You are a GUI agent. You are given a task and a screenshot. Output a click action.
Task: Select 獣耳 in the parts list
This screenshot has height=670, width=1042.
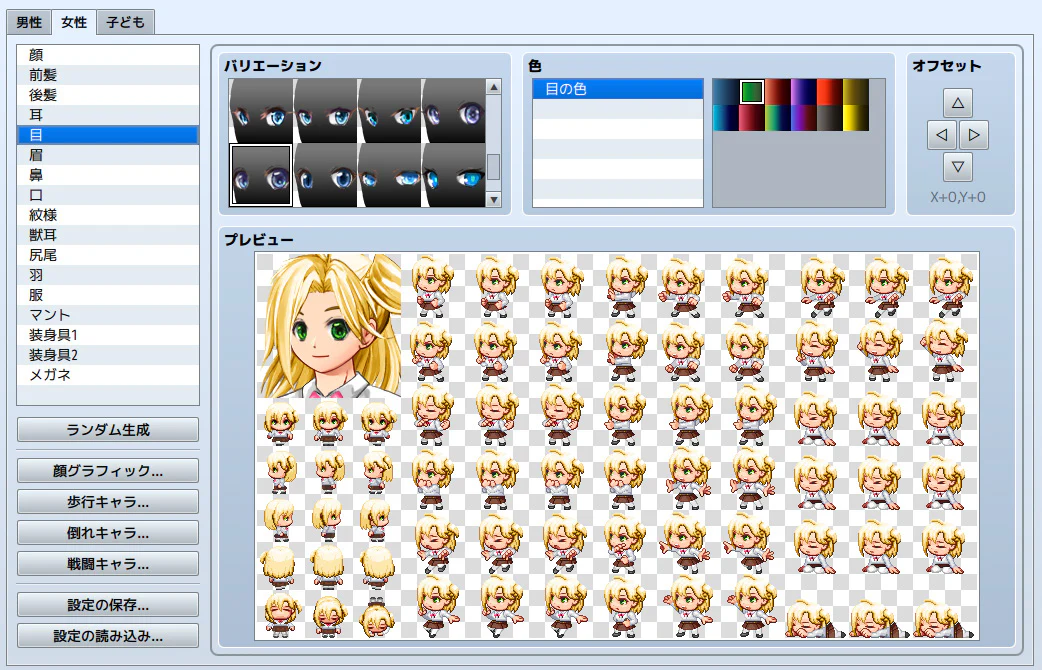pos(108,235)
